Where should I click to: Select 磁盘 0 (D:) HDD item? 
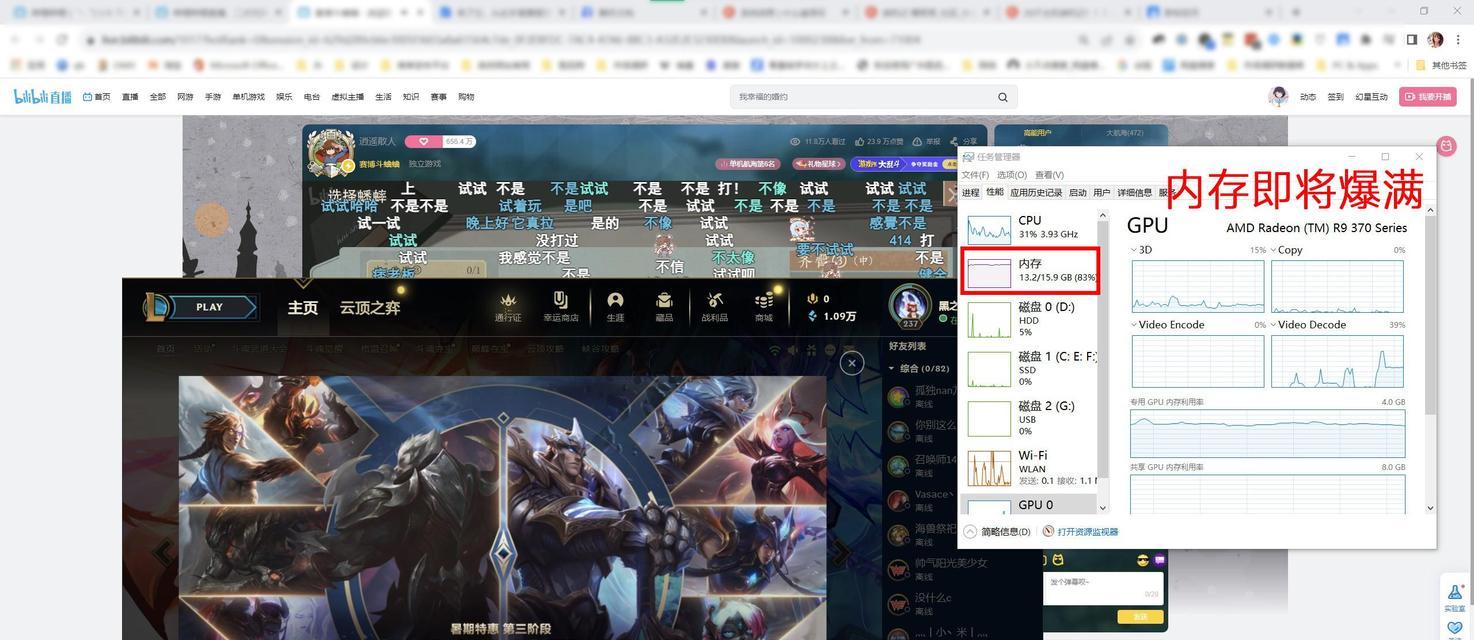pyautogui.click(x=1029, y=319)
